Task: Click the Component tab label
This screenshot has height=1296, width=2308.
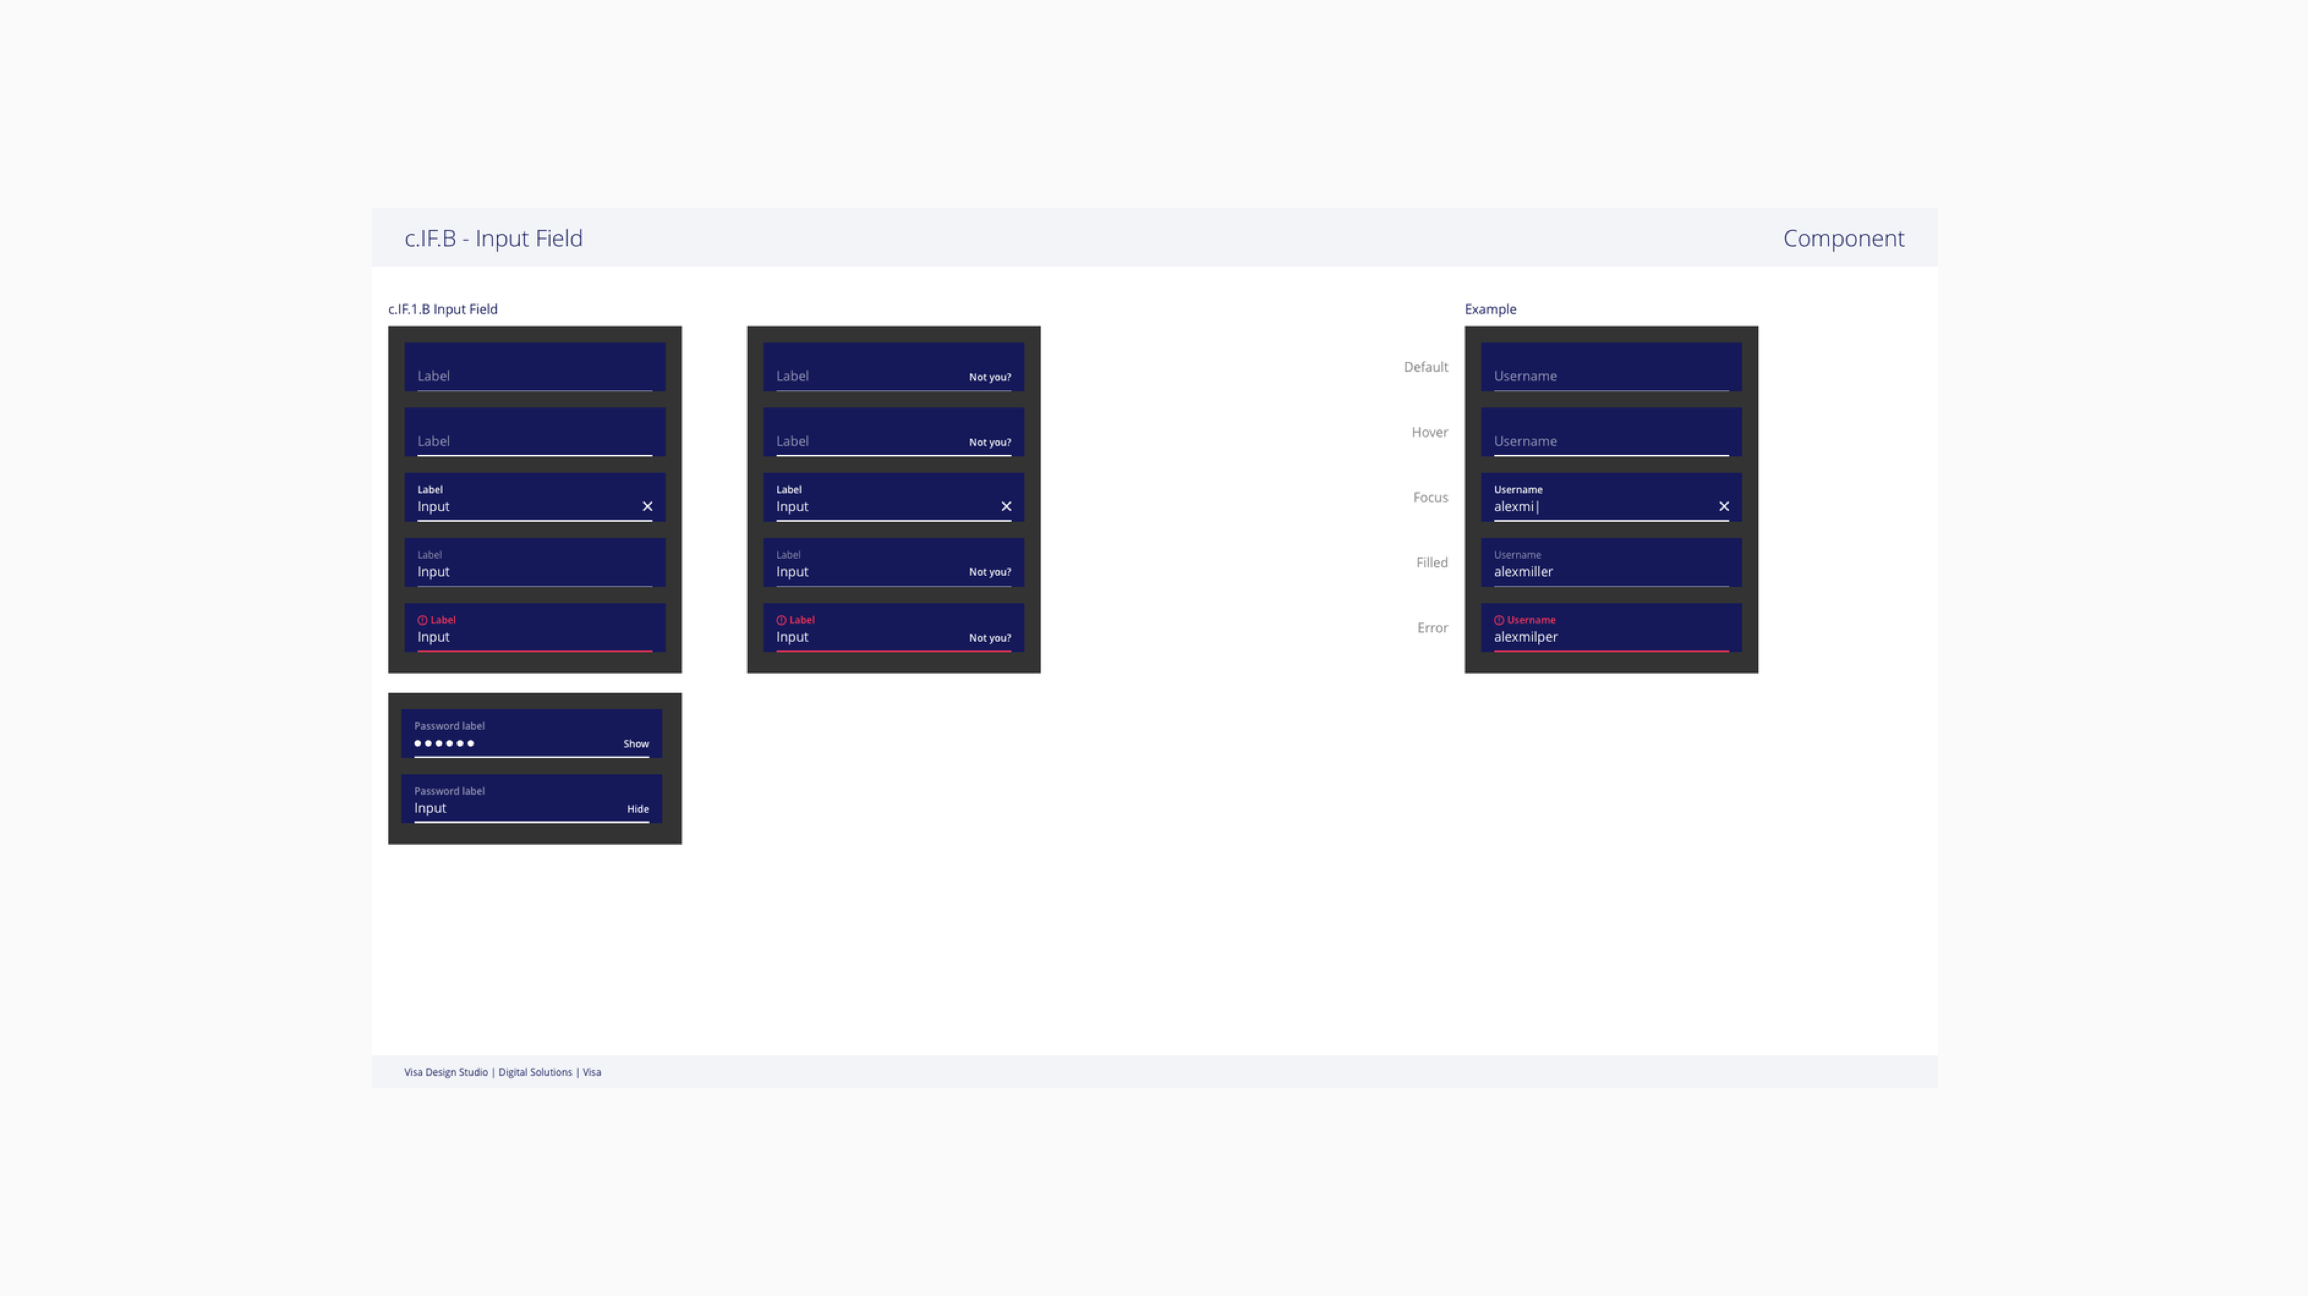Action: click(1844, 238)
